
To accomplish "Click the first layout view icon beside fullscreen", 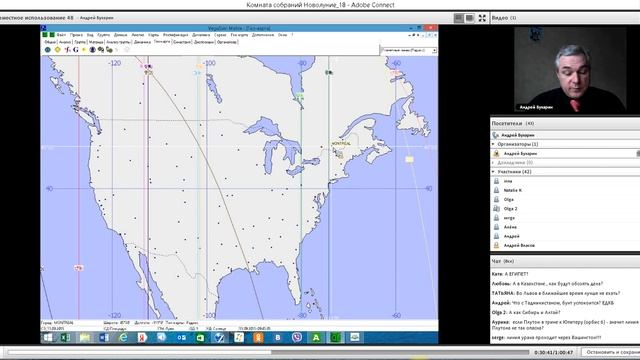I will click(459, 18).
